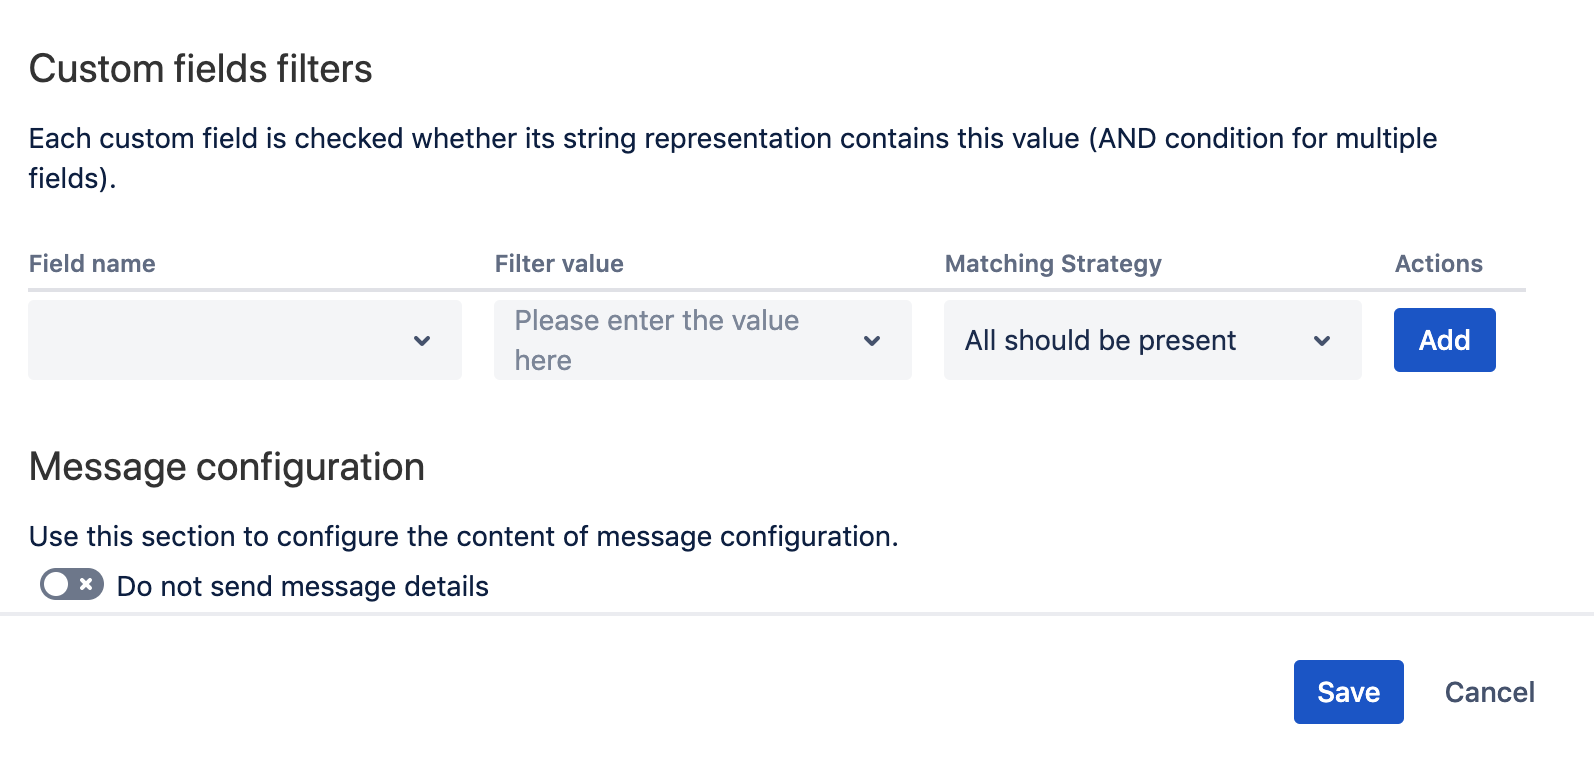Viewport: 1594px width, 758px height.
Task: Save the configuration
Action: [x=1348, y=692]
